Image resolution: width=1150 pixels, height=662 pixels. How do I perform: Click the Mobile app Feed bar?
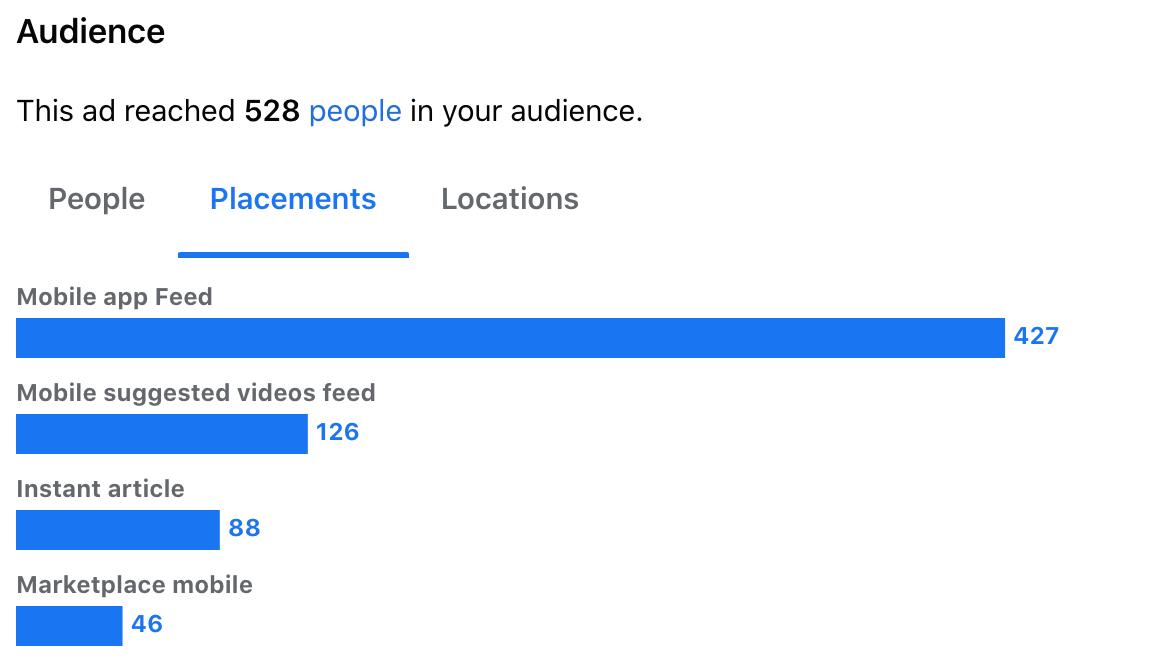(510, 338)
